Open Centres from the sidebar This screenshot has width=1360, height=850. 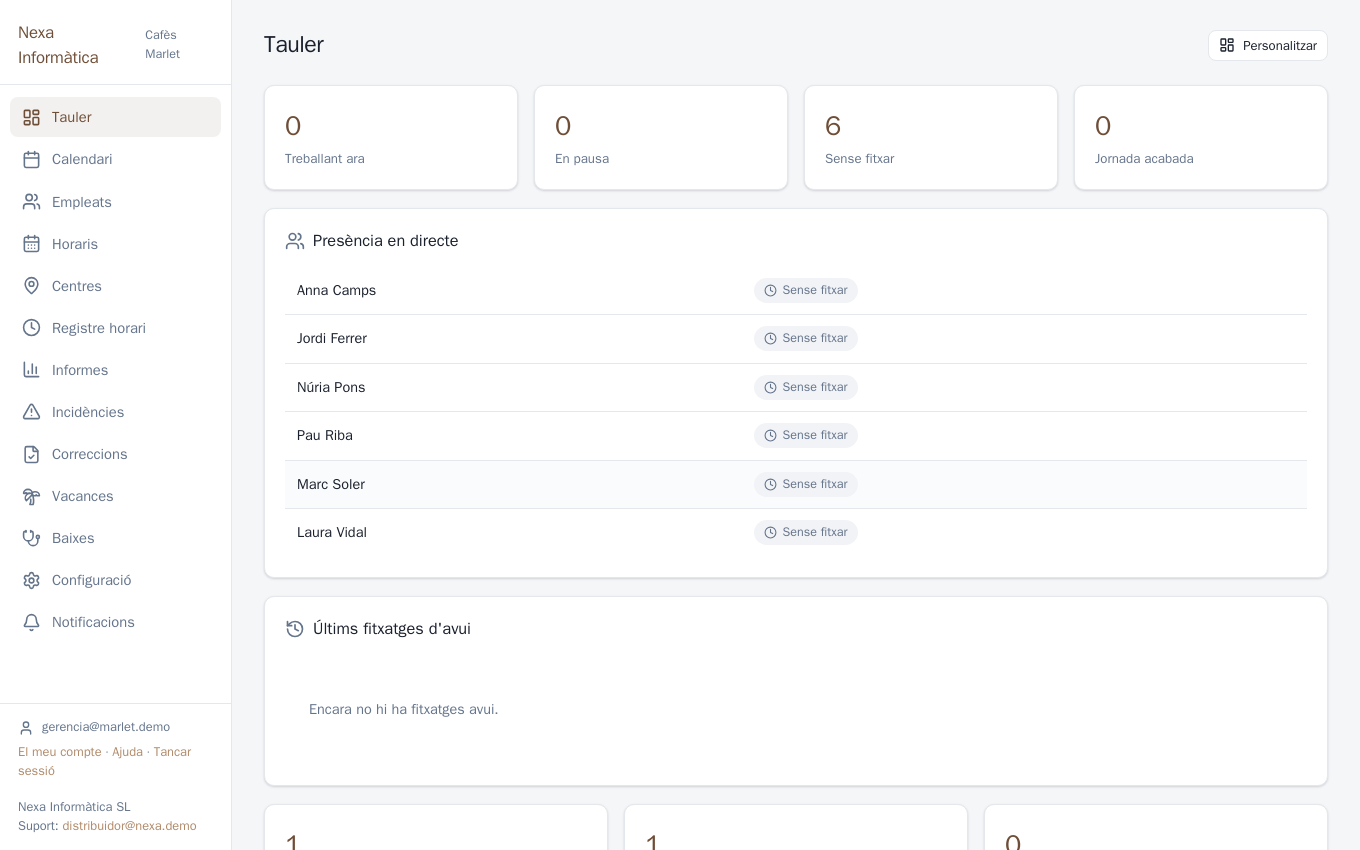[115, 286]
